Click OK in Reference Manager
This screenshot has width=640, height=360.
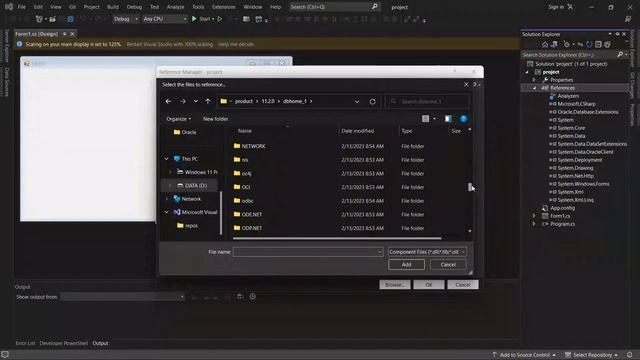click(x=429, y=284)
